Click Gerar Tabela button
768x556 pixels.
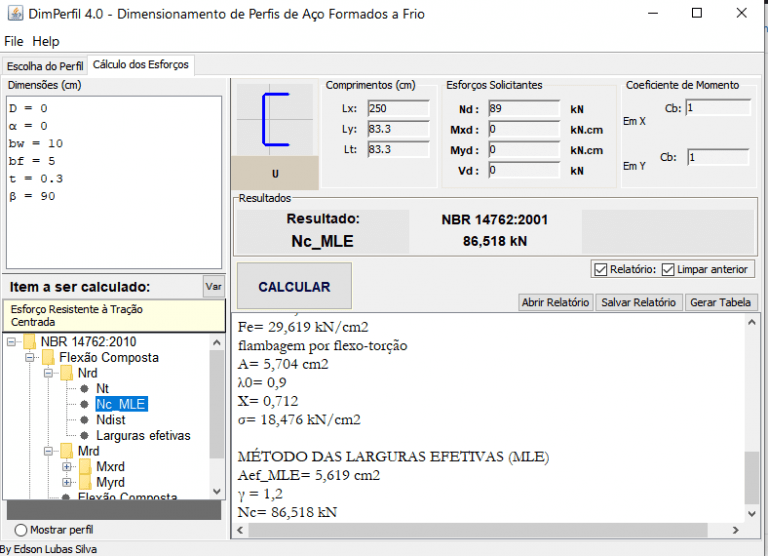(x=720, y=302)
